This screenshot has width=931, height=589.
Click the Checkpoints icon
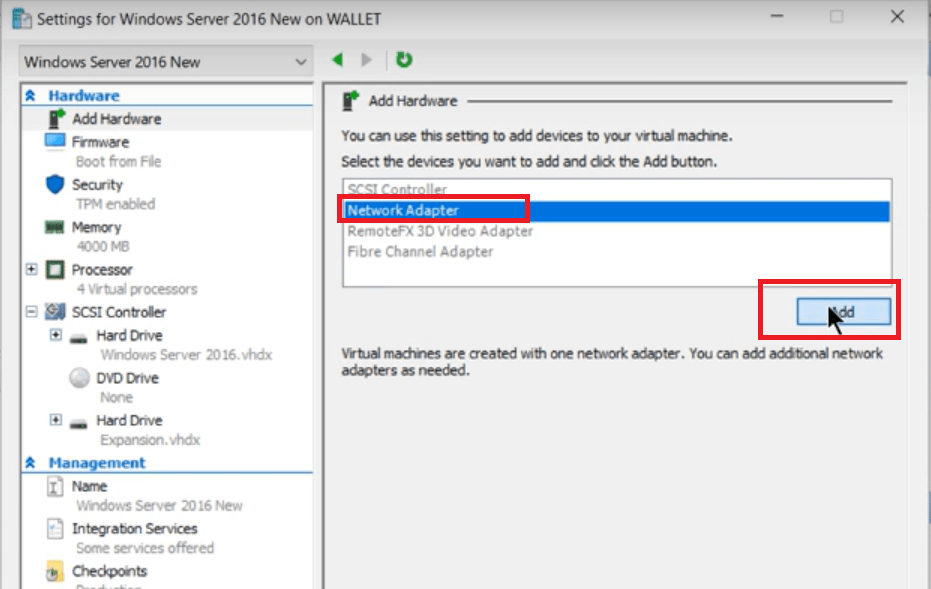(x=55, y=572)
